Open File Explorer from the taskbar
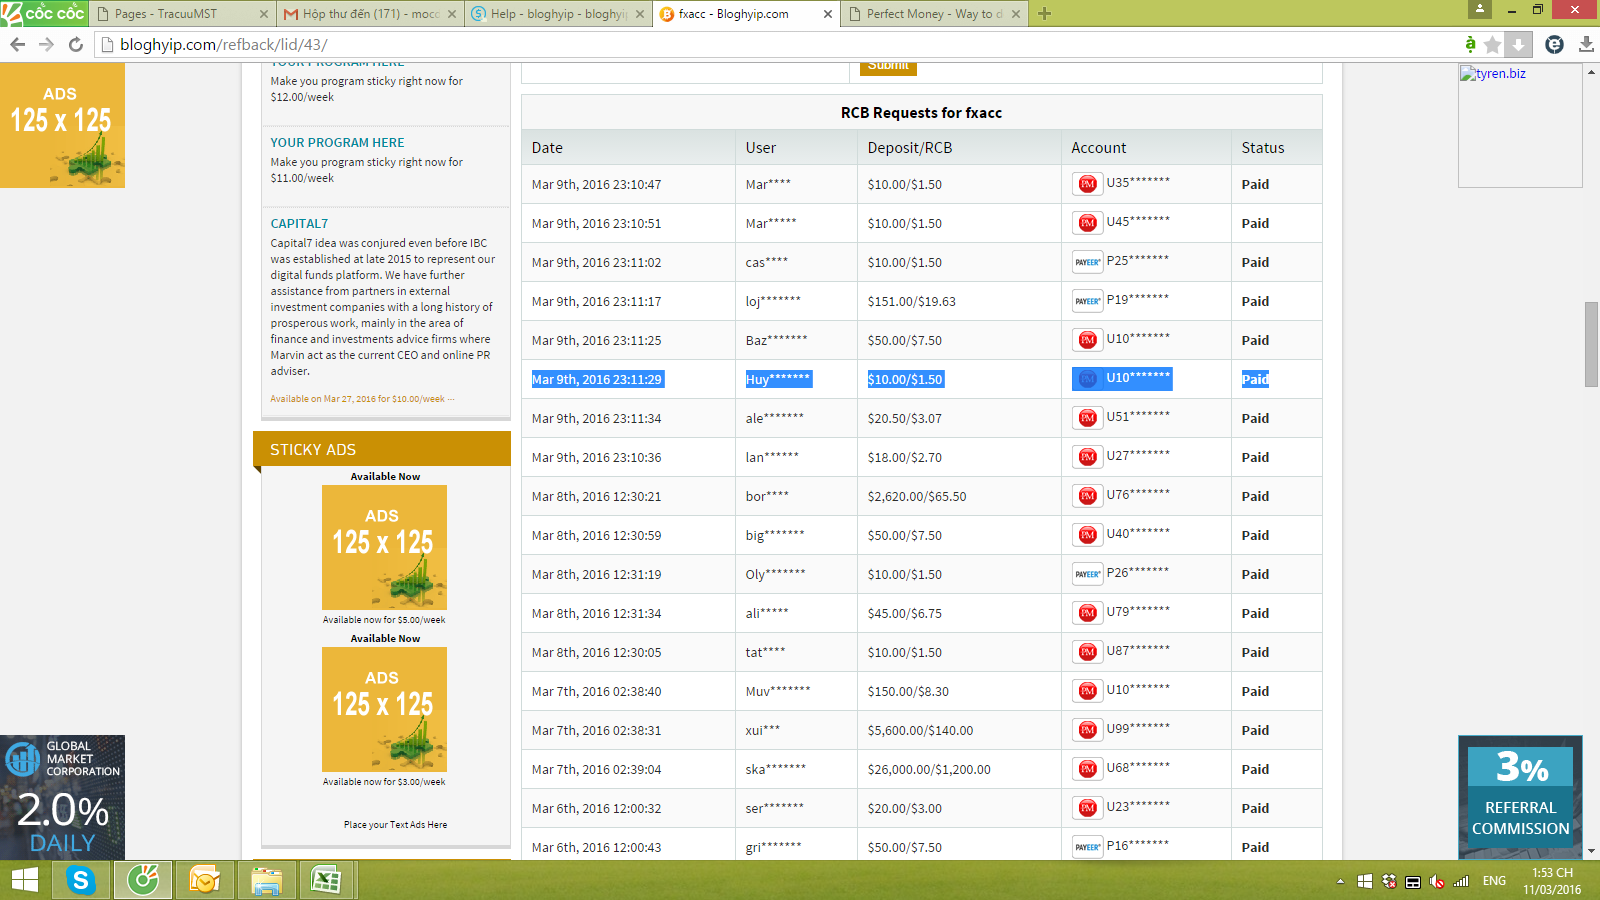1600x900 pixels. (266, 880)
